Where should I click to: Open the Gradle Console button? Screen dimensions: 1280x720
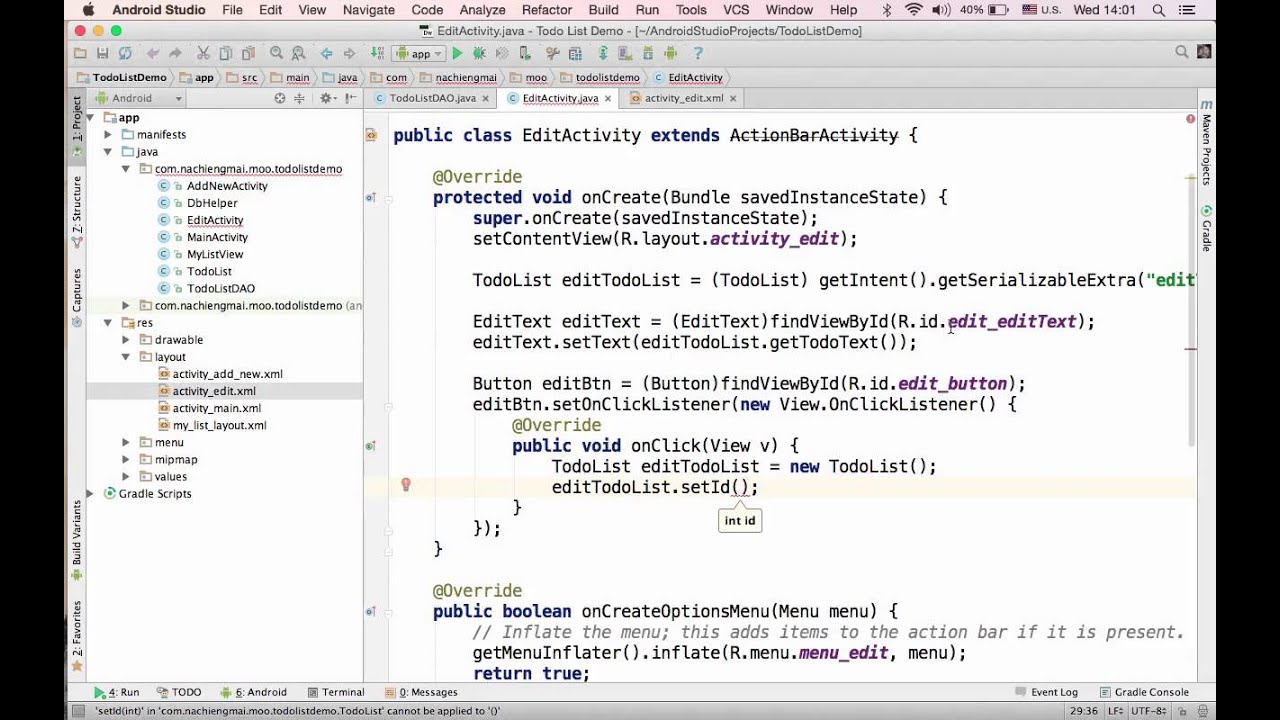1143,692
